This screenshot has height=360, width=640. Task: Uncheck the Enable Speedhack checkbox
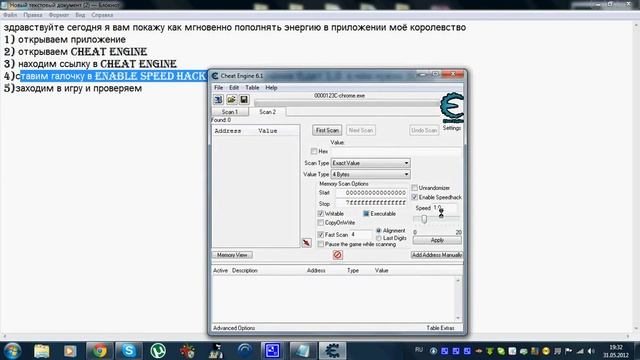(x=415, y=197)
